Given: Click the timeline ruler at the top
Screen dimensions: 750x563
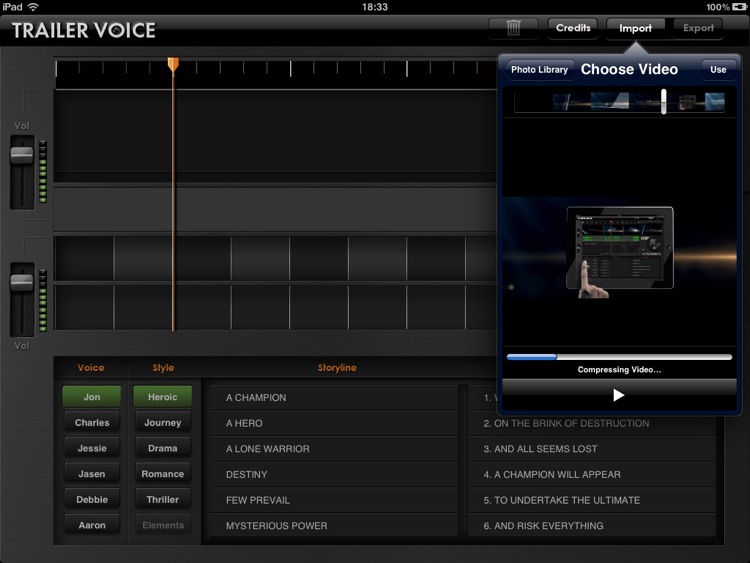Looking at the screenshot, I should [x=276, y=74].
